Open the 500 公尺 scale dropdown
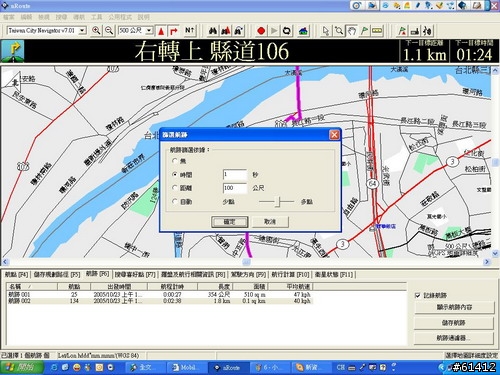This screenshot has width=500, height=375. (149, 31)
